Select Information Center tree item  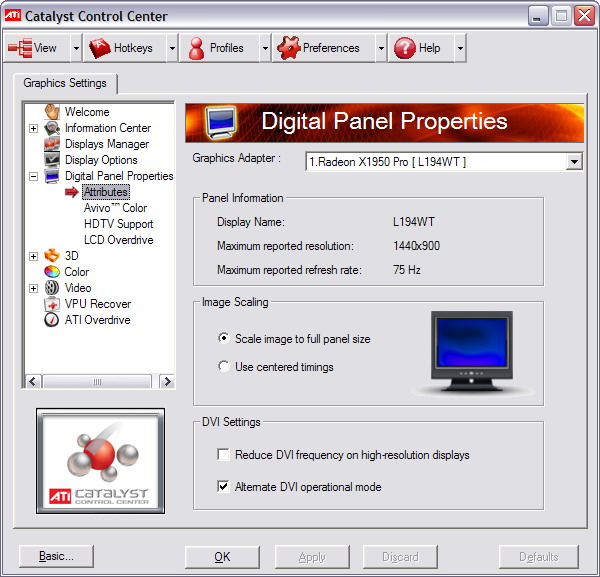click(108, 128)
